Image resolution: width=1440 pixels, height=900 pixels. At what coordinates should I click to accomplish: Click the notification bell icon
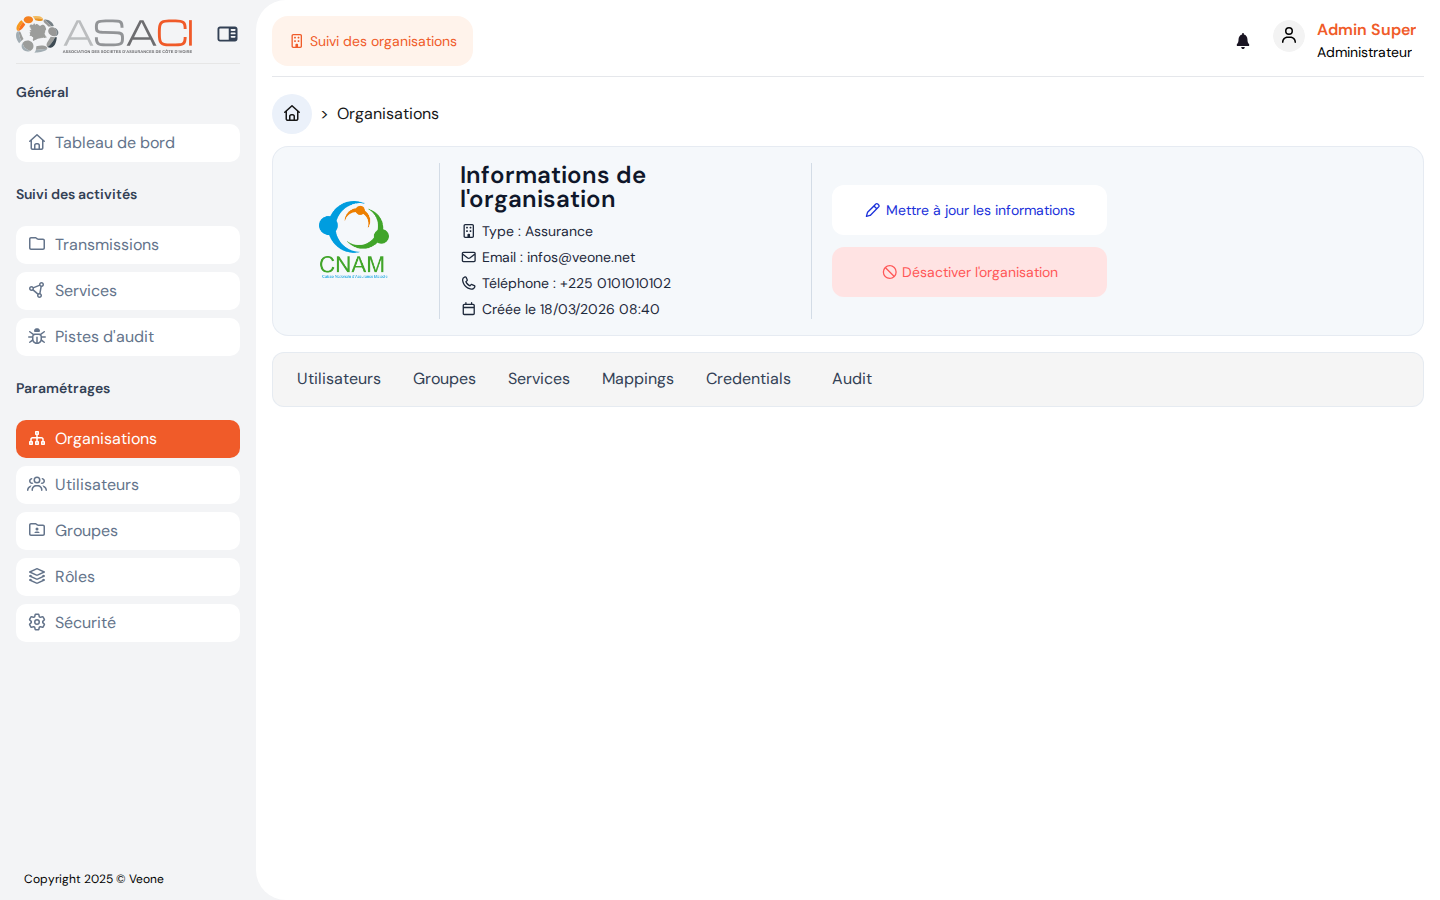tap(1243, 40)
